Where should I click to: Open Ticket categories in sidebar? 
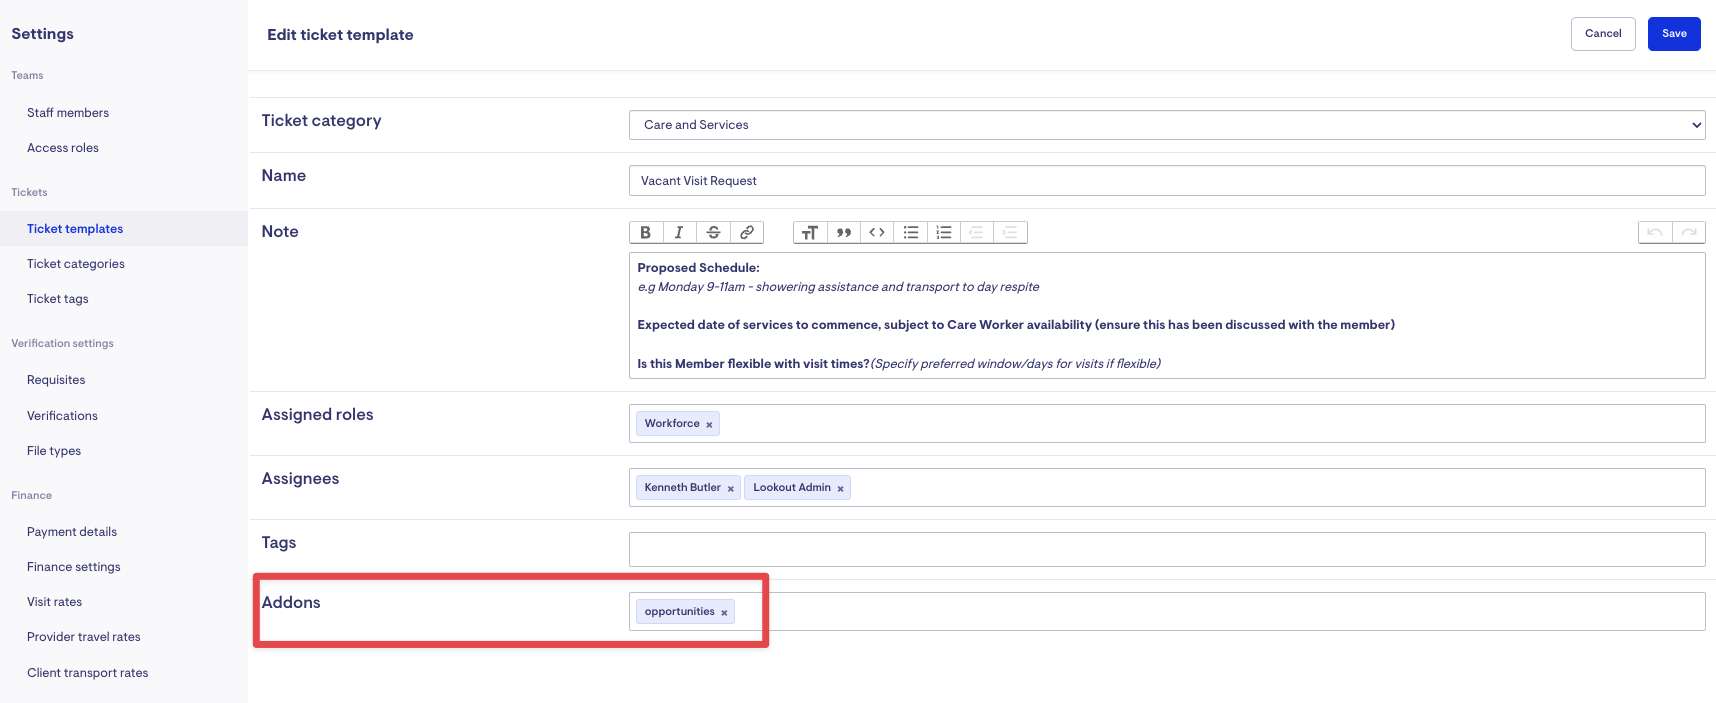pyautogui.click(x=76, y=264)
